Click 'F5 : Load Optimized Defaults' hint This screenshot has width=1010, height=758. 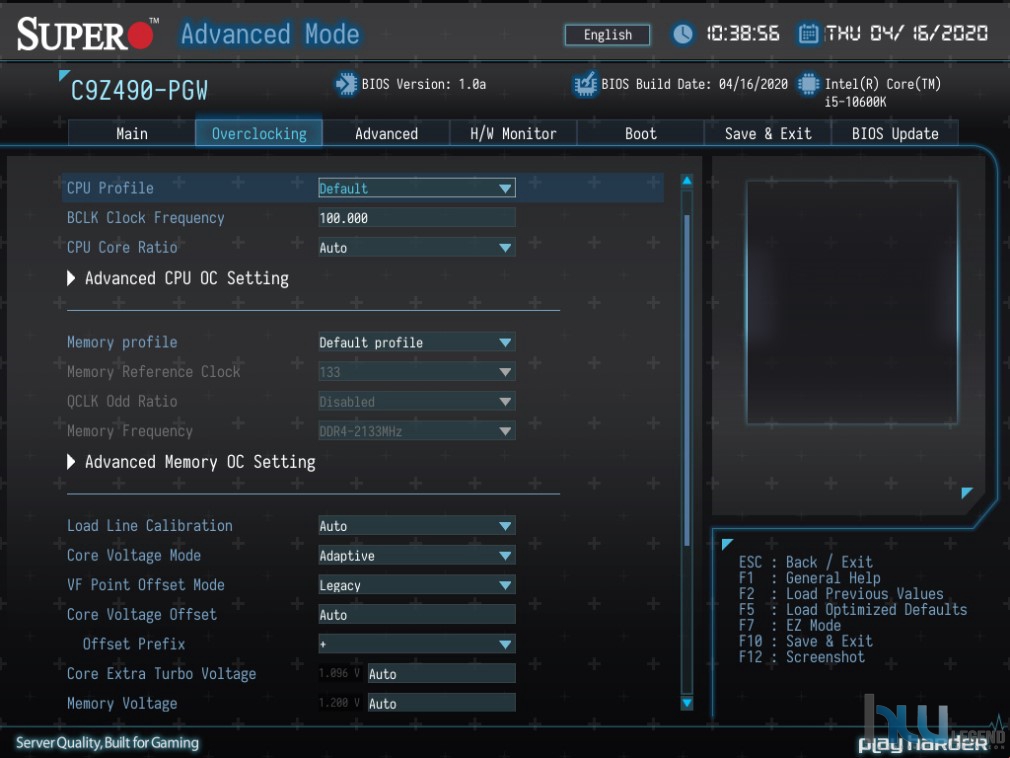click(853, 609)
